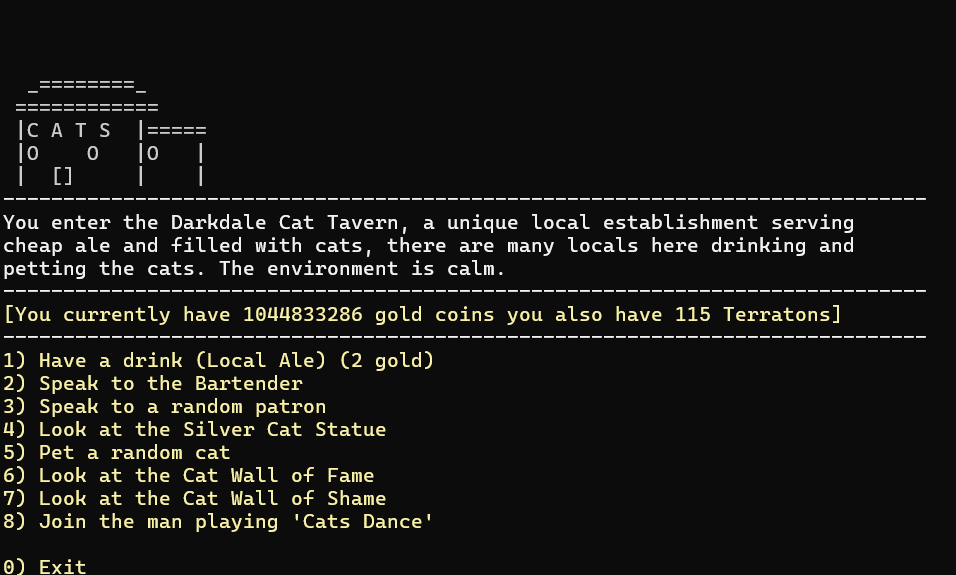Image resolution: width=956 pixels, height=575 pixels.
Task: Select 'Speak to a random patron'
Action: pyautogui.click(x=165, y=407)
